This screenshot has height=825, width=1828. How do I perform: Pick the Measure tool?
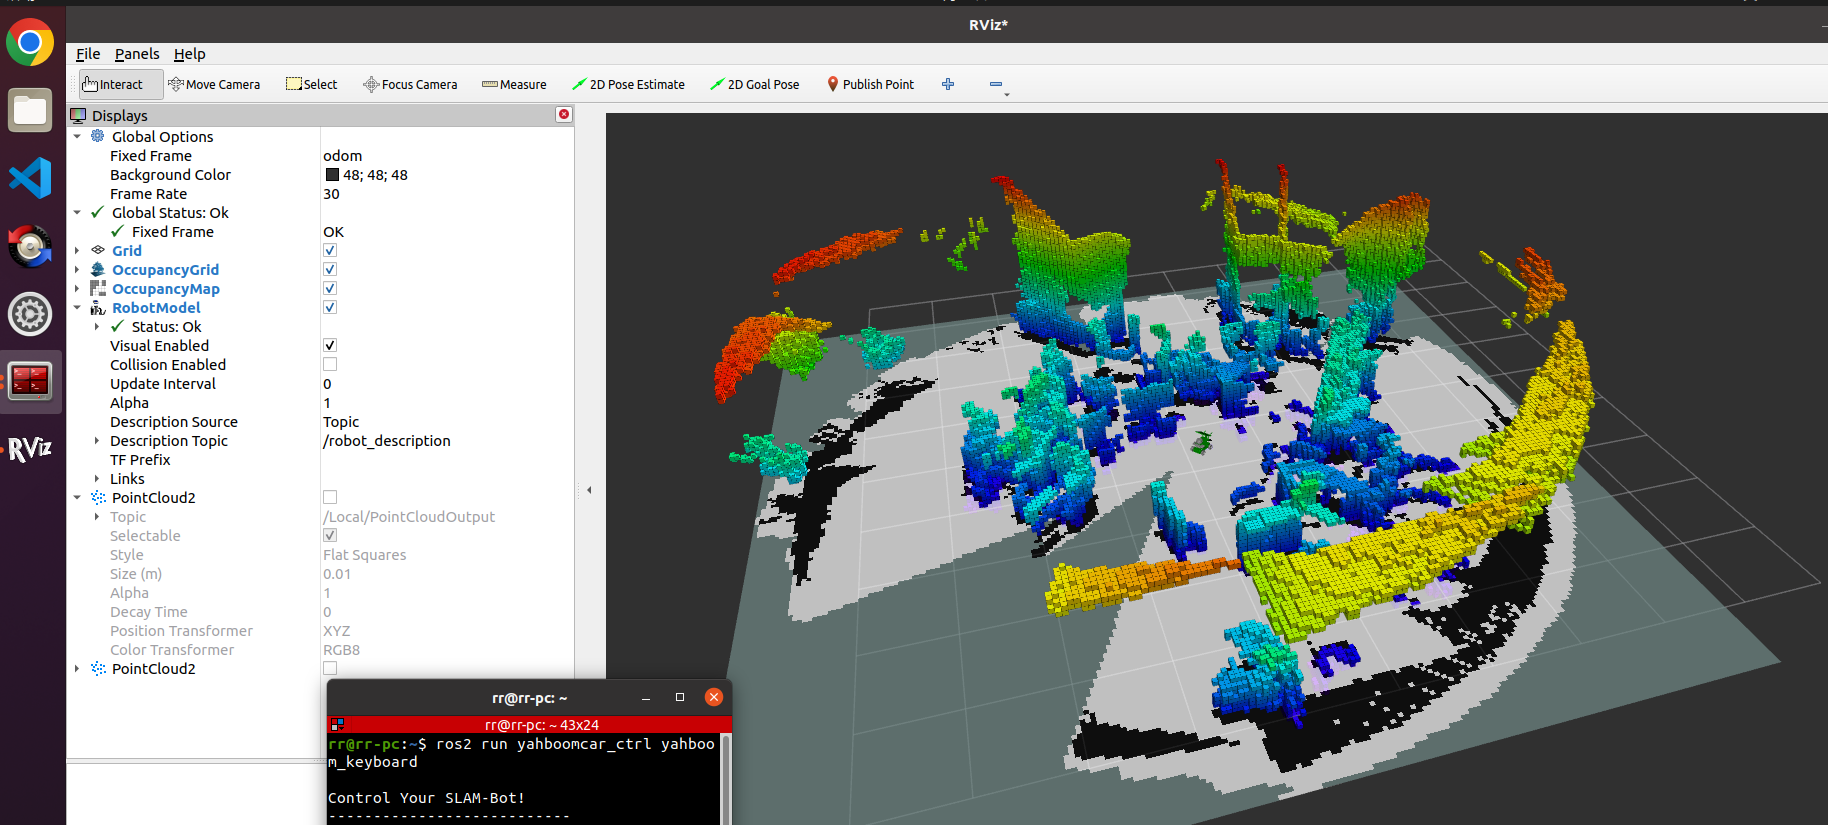[x=514, y=85]
